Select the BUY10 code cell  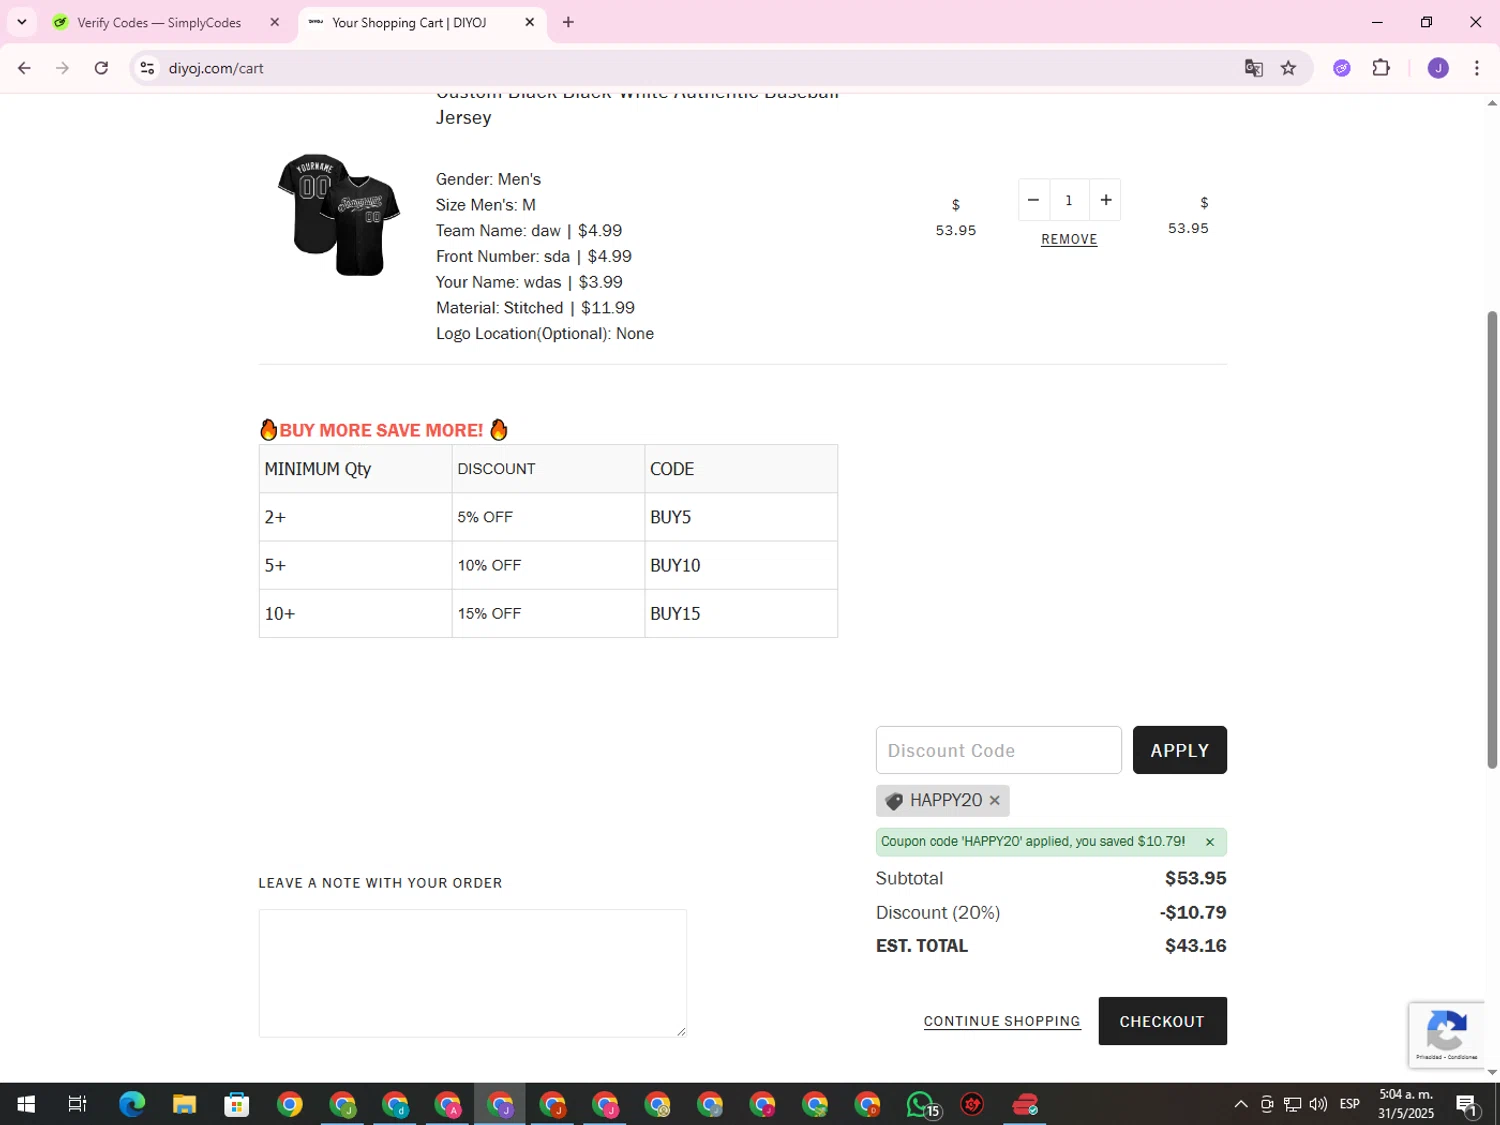click(741, 565)
